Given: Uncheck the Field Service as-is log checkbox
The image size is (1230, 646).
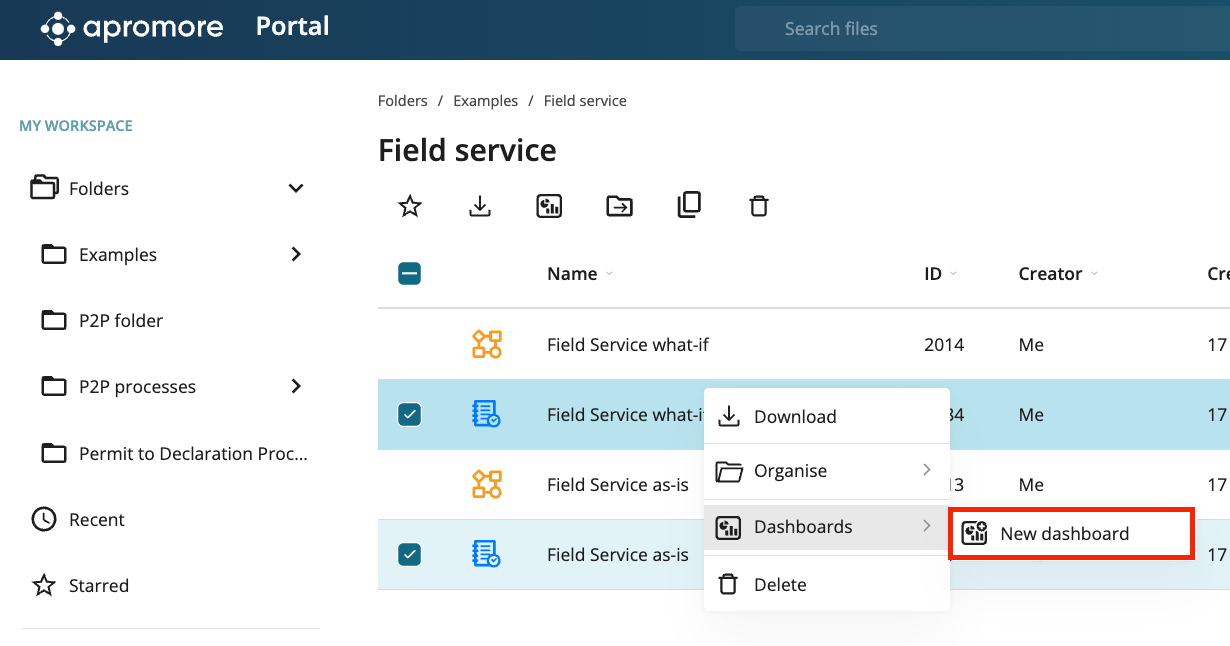Looking at the screenshot, I should (409, 554).
